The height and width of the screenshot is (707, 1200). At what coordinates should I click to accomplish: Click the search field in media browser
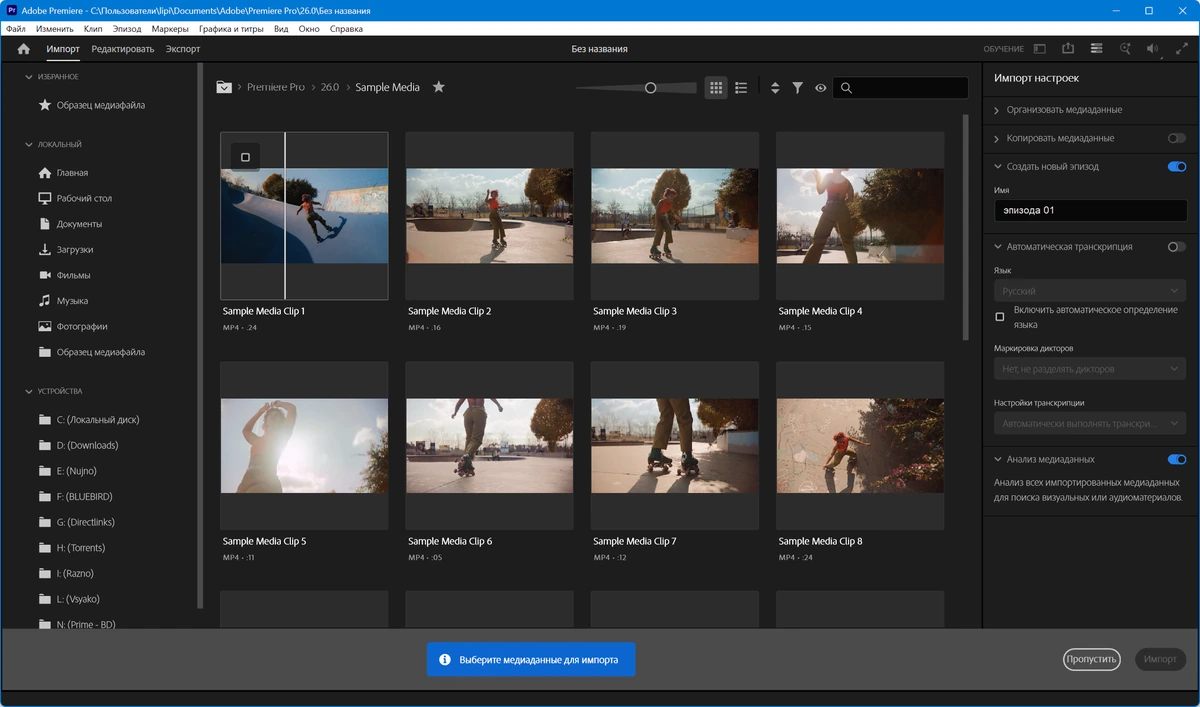click(x=900, y=88)
